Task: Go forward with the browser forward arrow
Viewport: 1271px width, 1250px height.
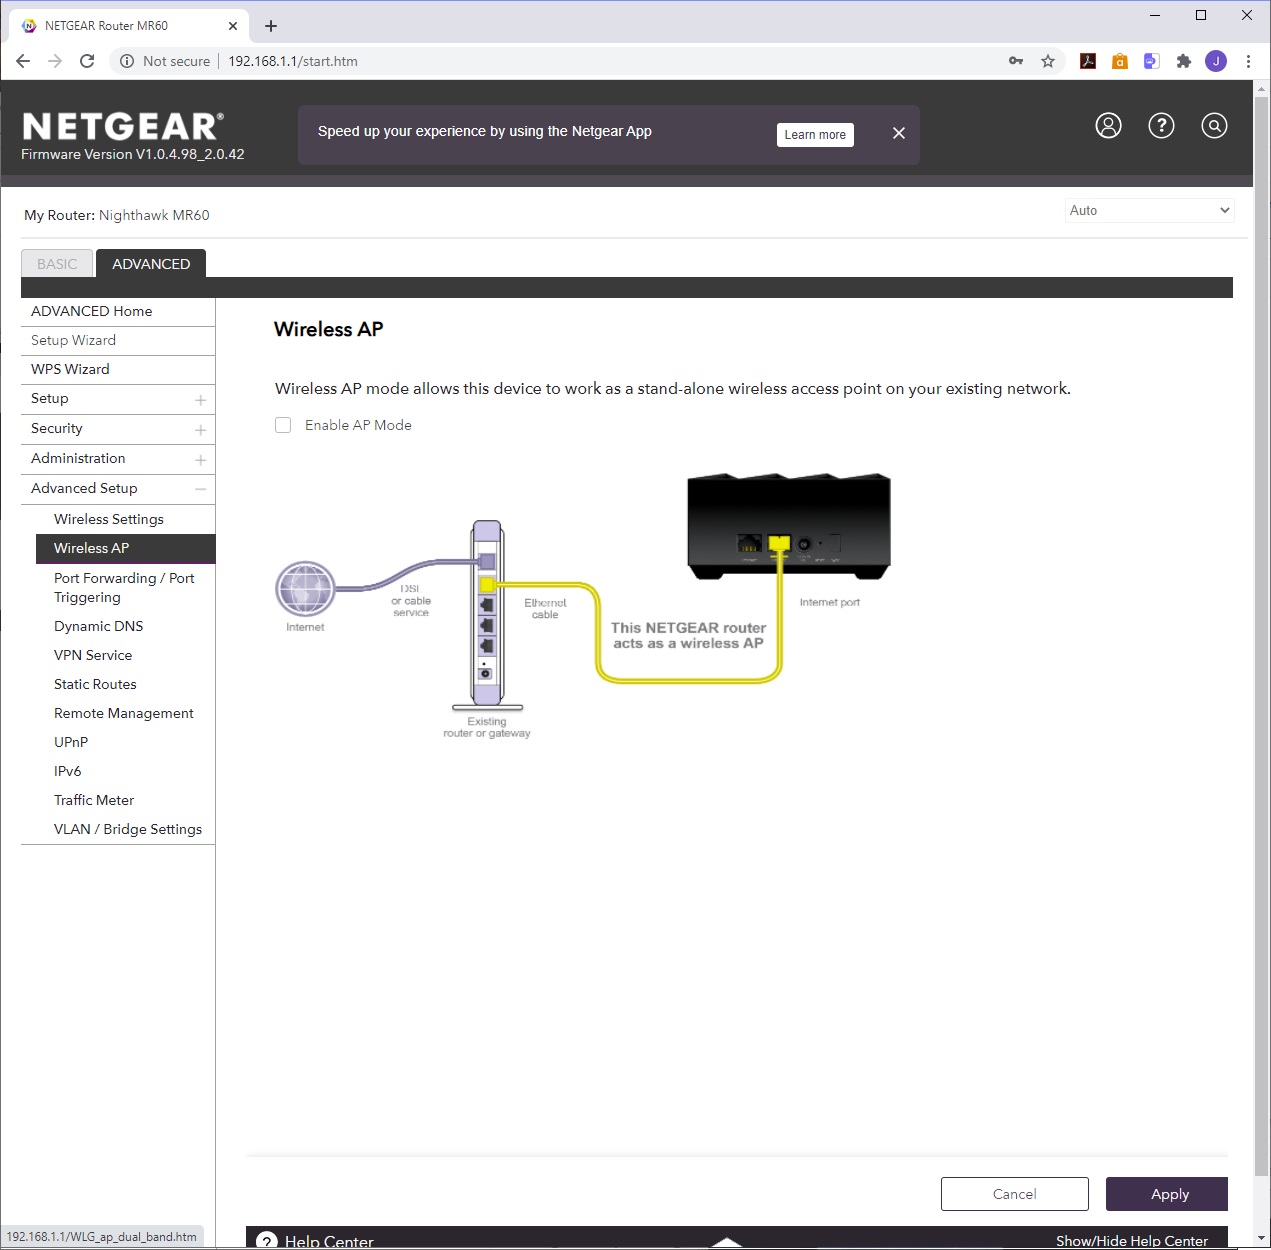Action: click(x=55, y=61)
